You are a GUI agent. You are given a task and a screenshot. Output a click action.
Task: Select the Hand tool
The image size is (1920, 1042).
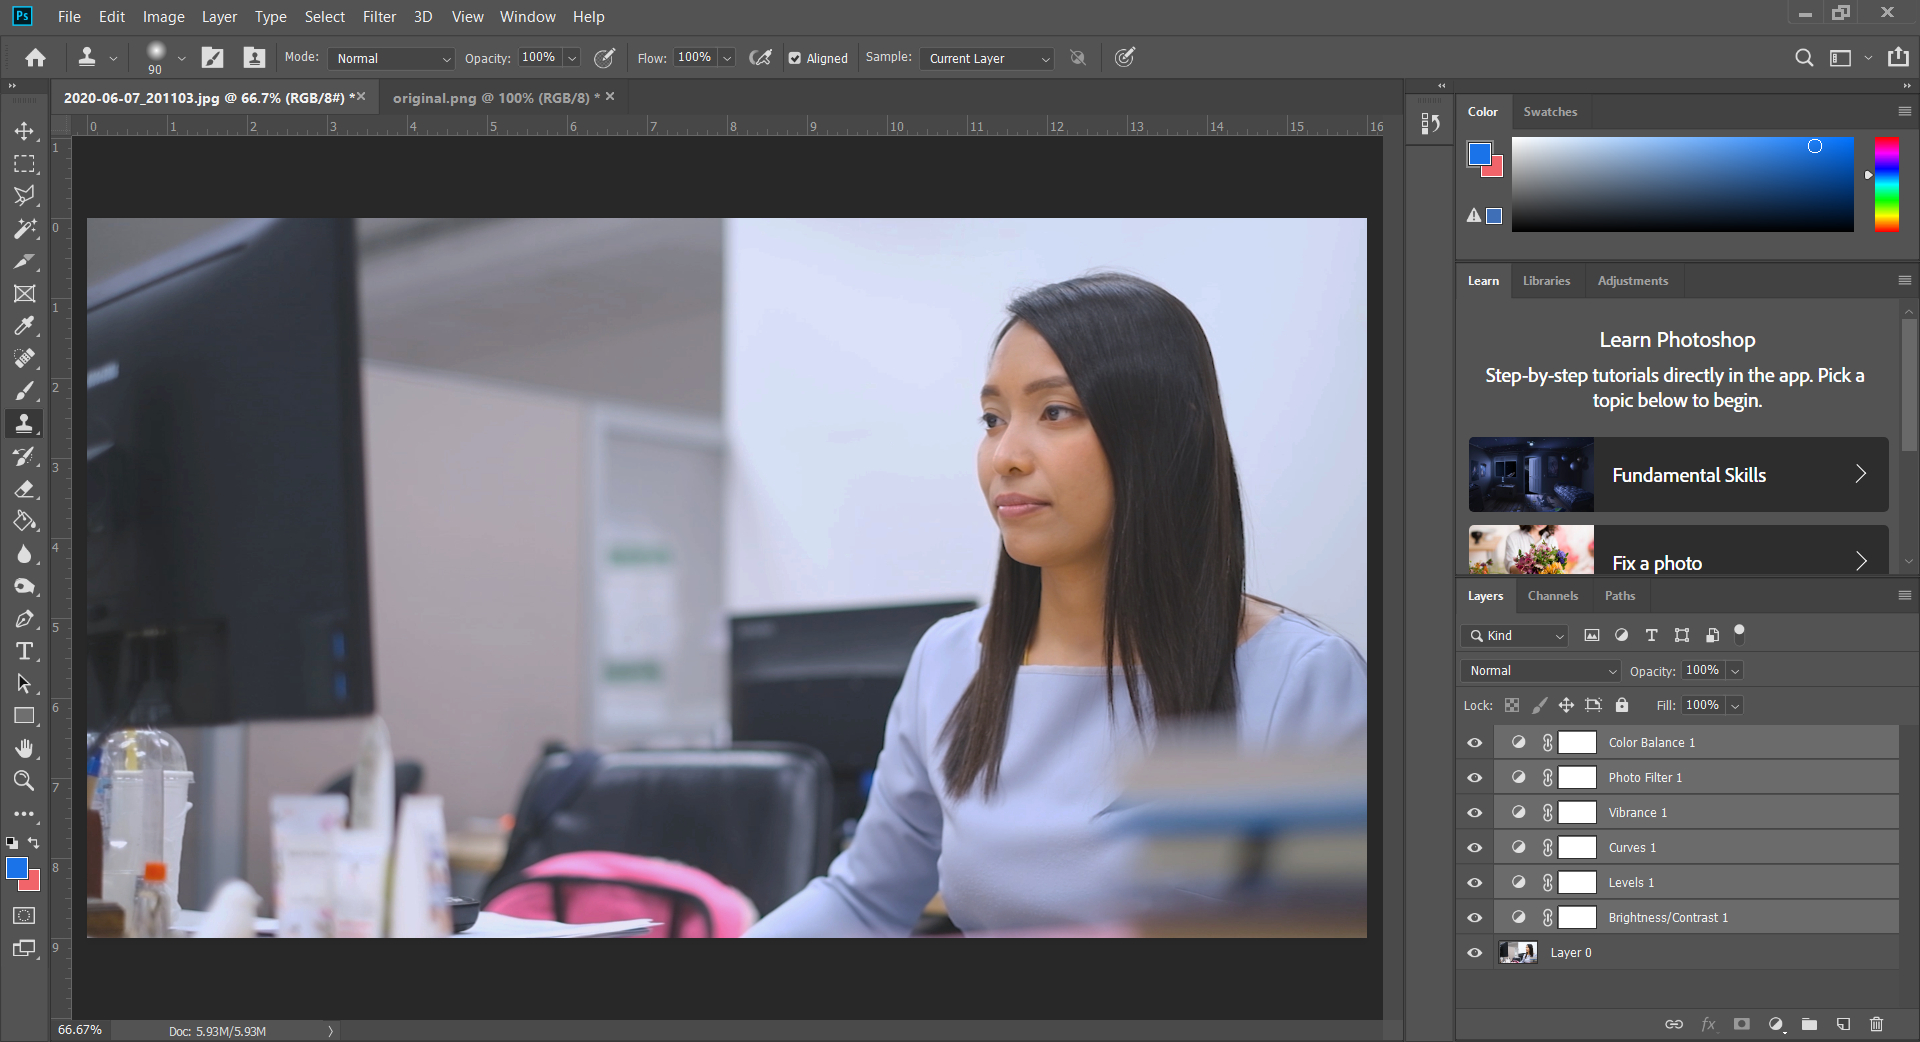pos(25,748)
